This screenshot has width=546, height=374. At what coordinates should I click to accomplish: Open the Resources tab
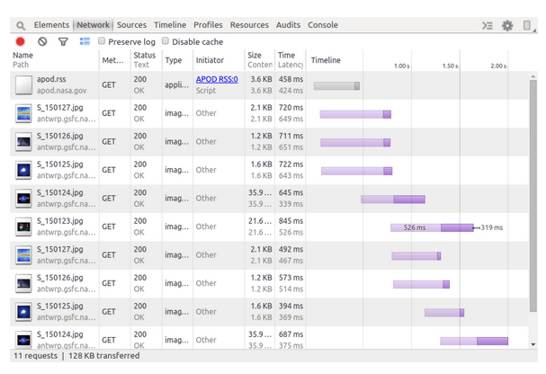(249, 25)
